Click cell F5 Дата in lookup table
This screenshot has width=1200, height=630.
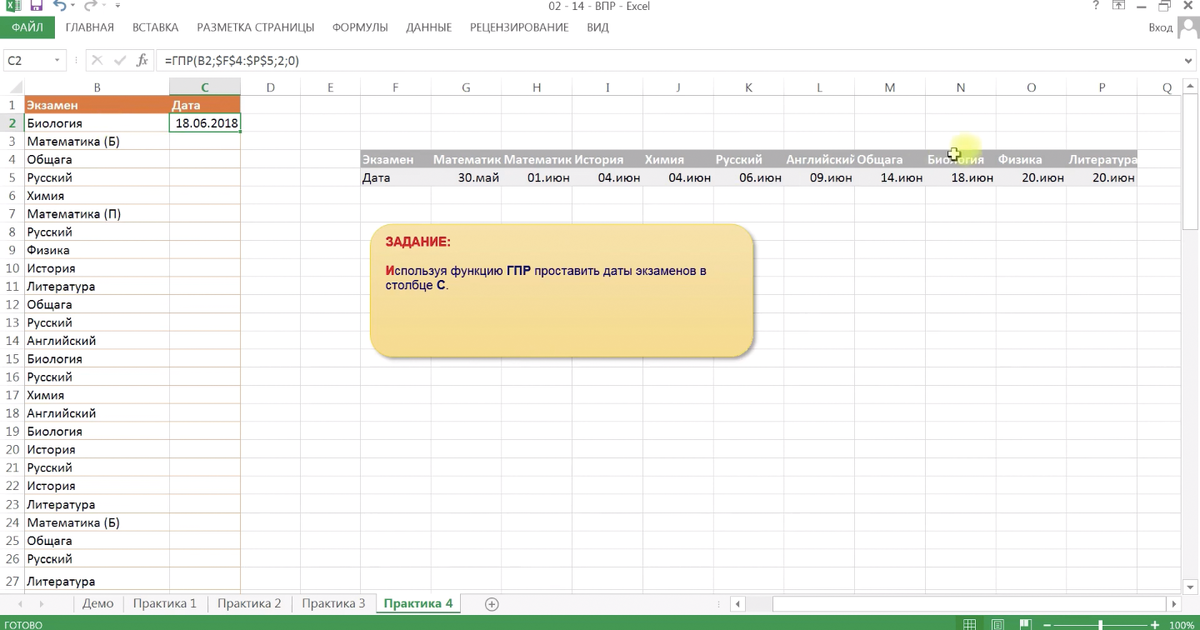(396, 177)
